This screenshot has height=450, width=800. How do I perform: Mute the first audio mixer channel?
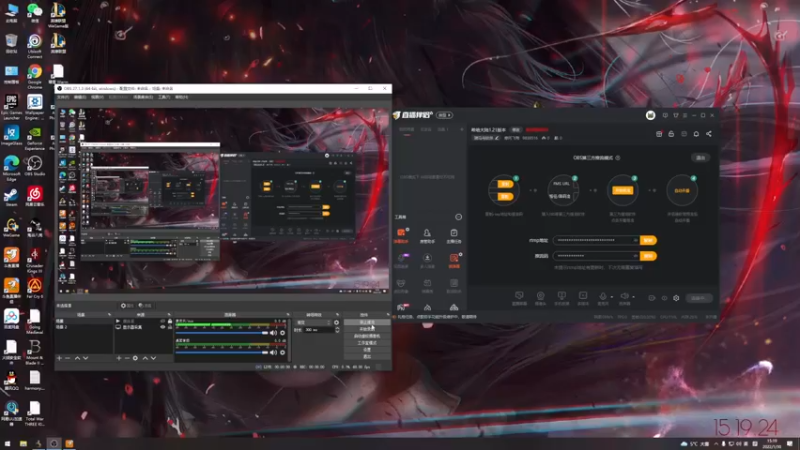click(x=273, y=333)
